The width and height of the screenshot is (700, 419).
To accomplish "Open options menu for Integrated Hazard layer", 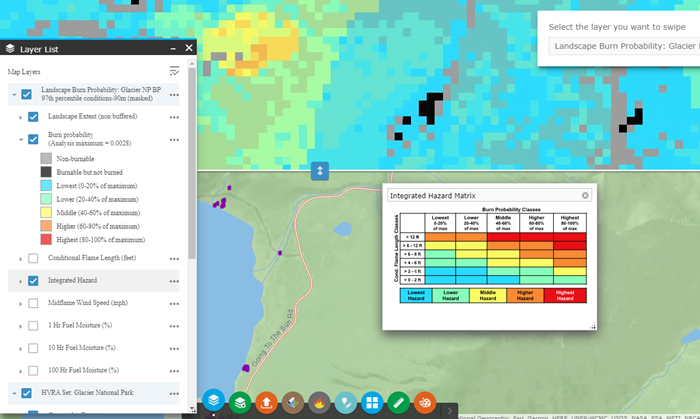I will [x=174, y=281].
